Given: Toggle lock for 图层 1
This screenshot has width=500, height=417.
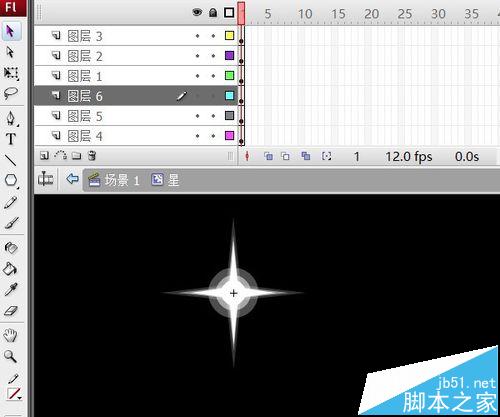Looking at the screenshot, I should pos(213,76).
